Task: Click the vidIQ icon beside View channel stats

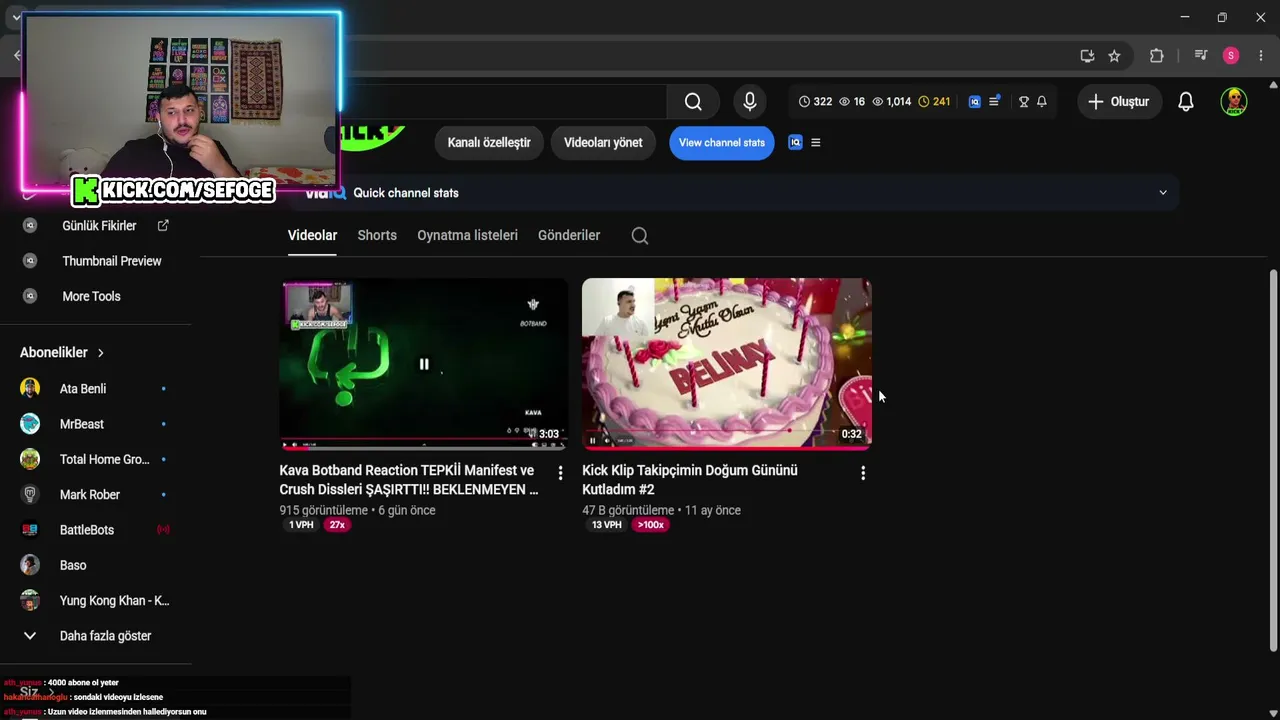Action: pyautogui.click(x=796, y=143)
